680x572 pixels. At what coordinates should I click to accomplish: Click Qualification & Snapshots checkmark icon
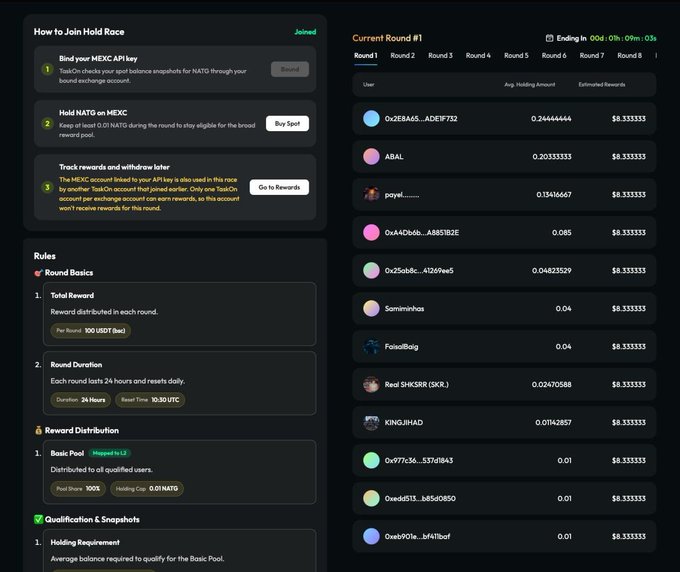(38, 520)
